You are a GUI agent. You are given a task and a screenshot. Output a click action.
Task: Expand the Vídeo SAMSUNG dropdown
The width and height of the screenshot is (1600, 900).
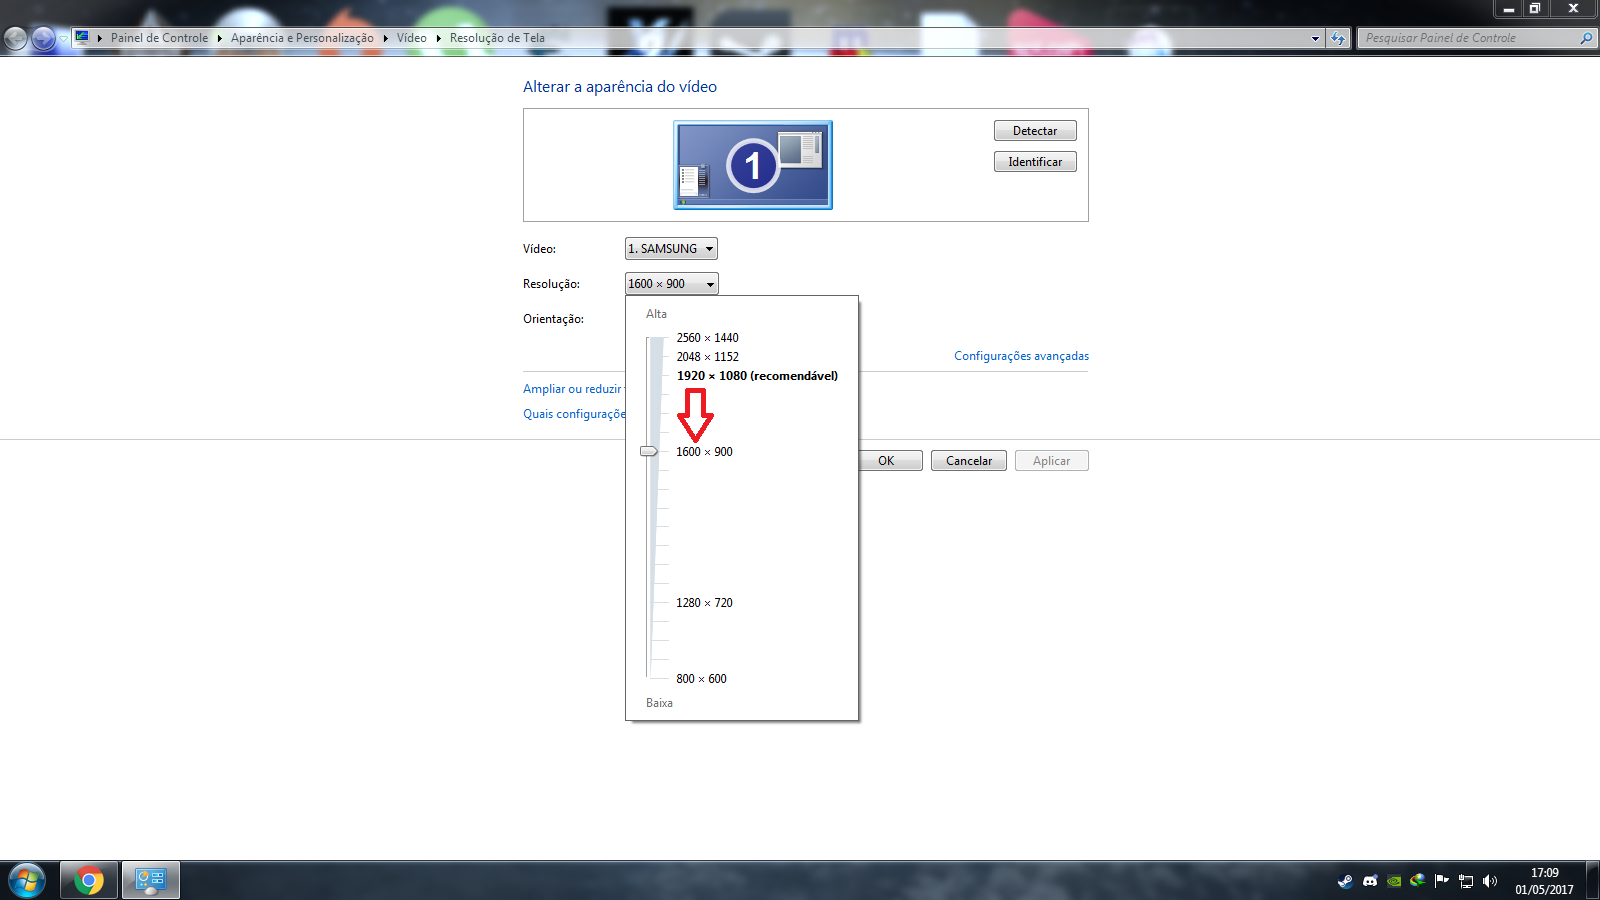pos(671,249)
